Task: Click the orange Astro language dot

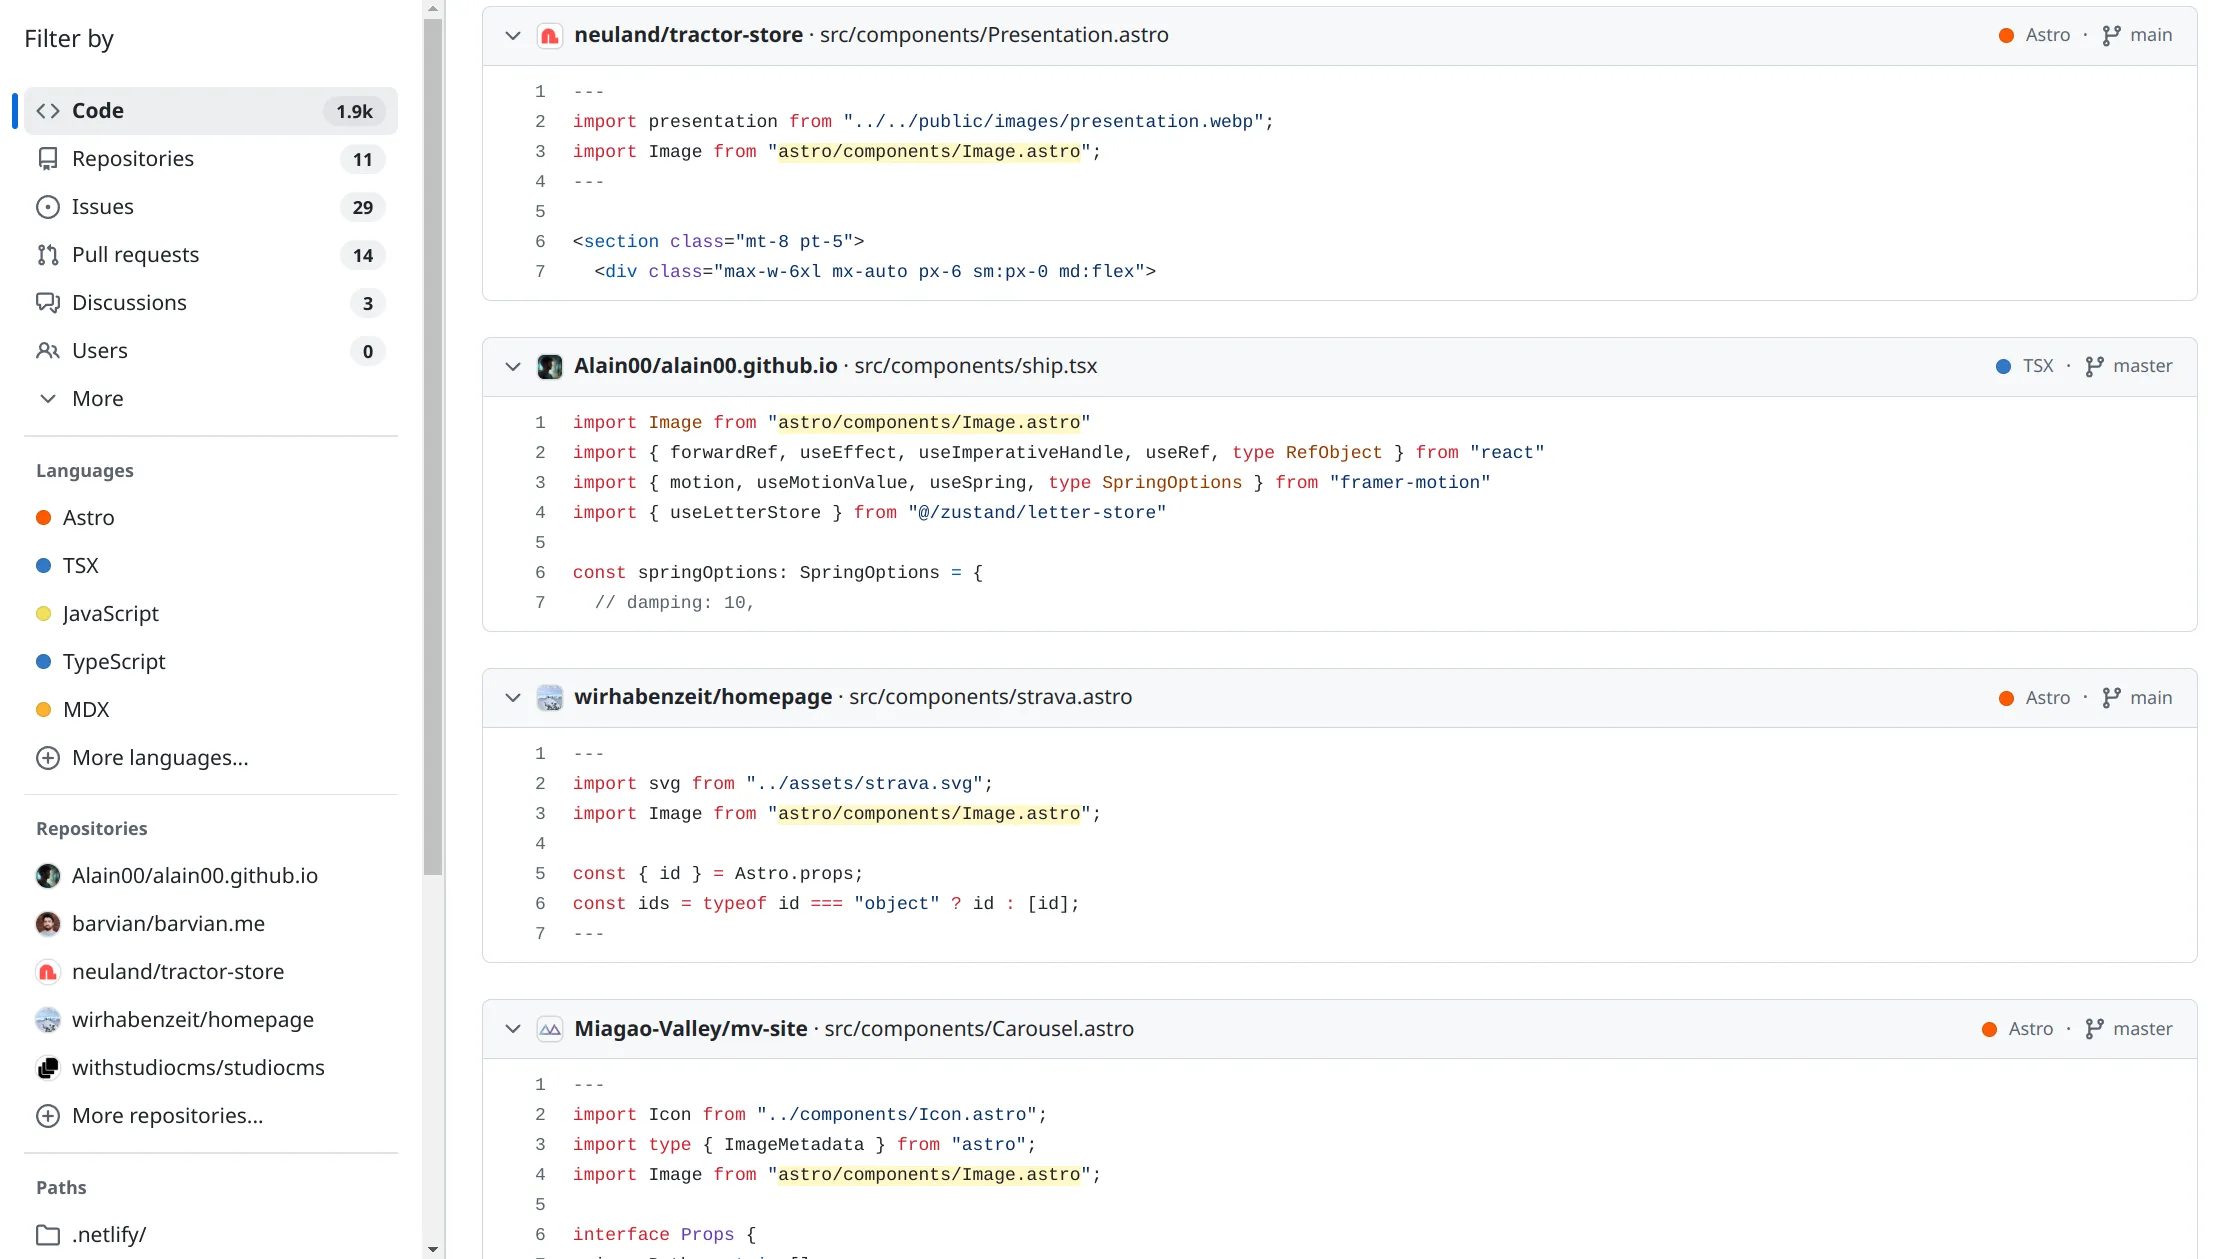Action: pos(43,517)
